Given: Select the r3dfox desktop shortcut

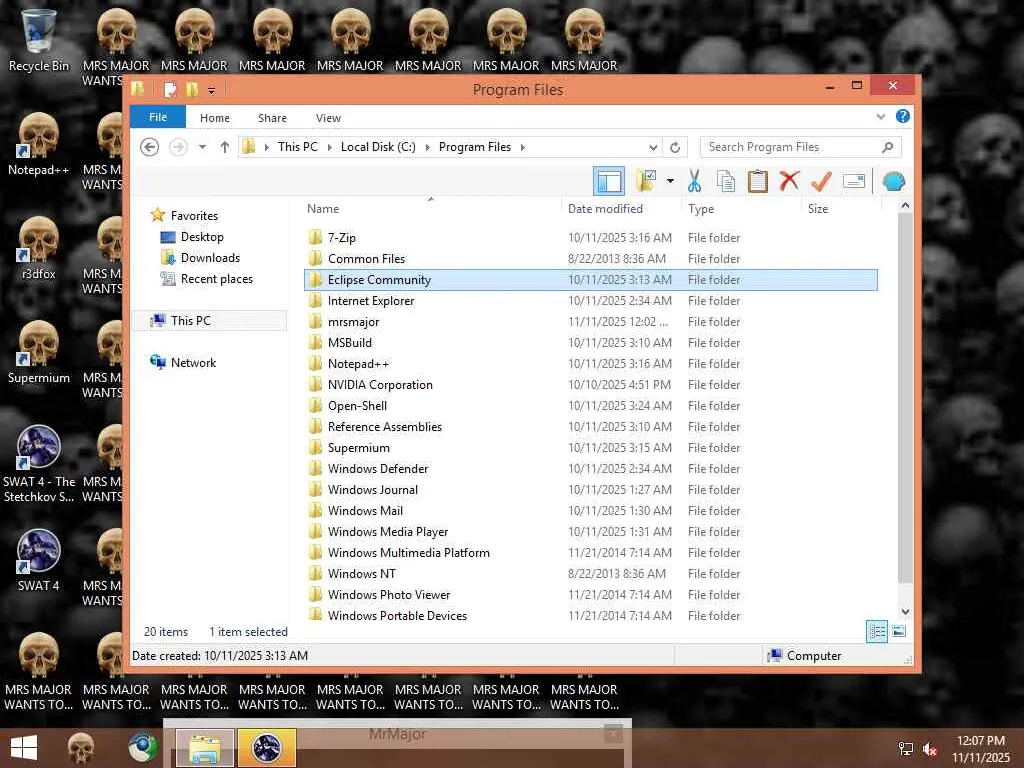Looking at the screenshot, I should click(38, 248).
